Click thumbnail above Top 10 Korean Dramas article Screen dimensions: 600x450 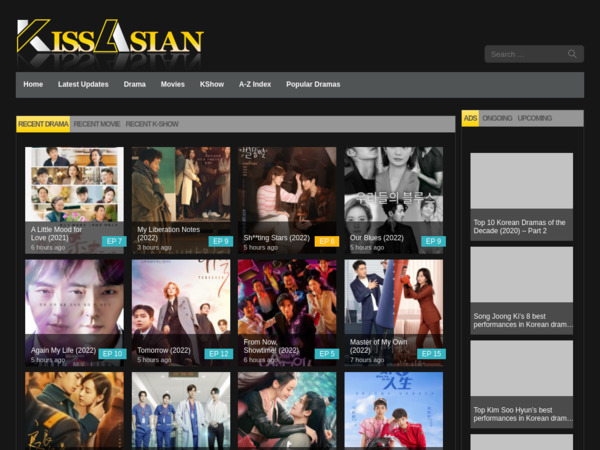coord(522,181)
